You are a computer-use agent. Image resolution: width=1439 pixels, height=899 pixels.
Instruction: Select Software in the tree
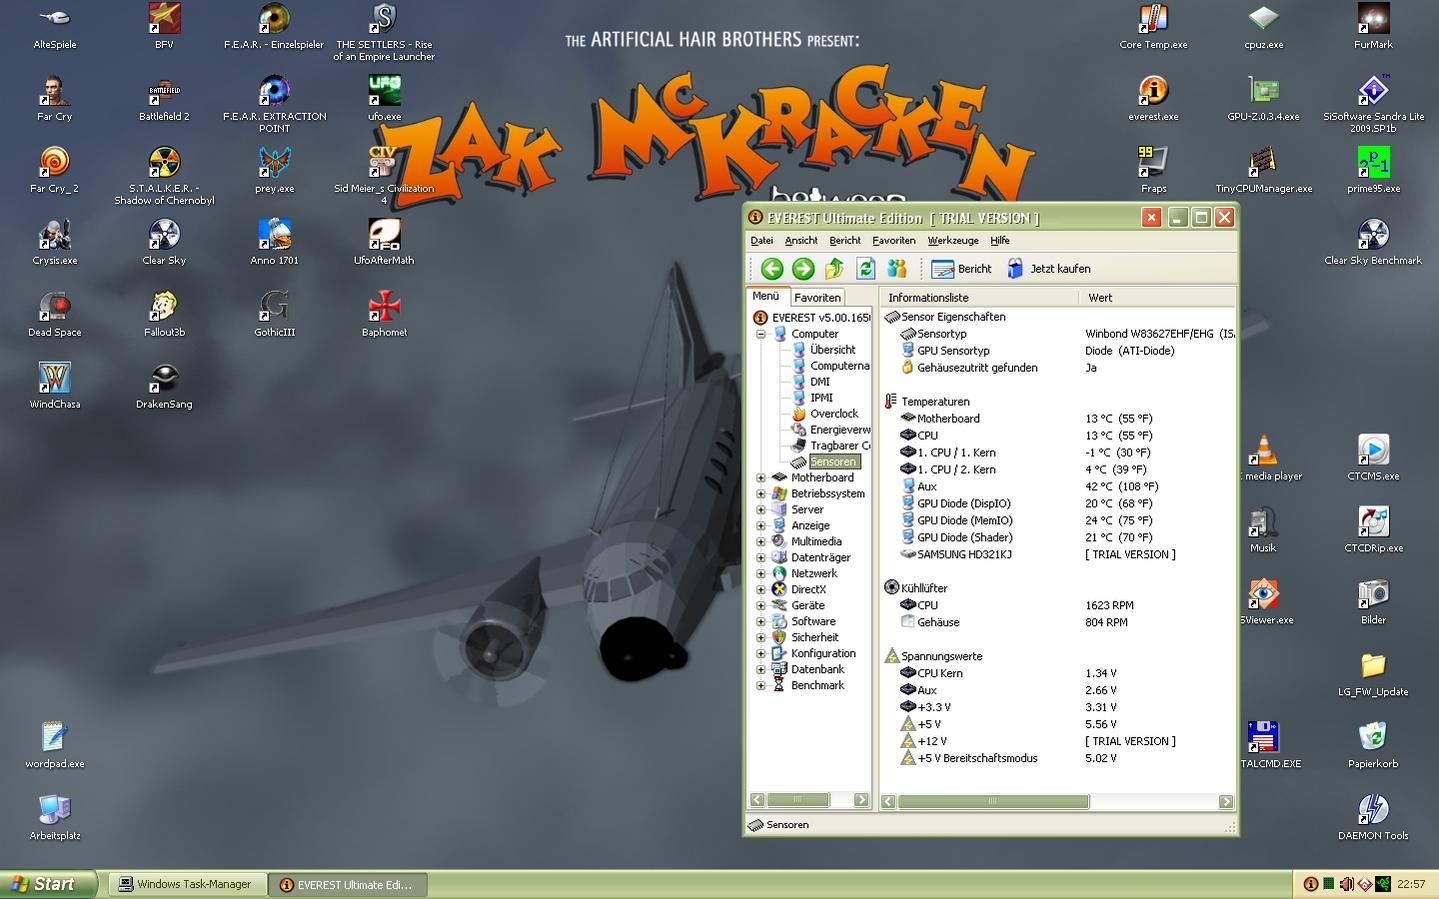pyautogui.click(x=813, y=622)
